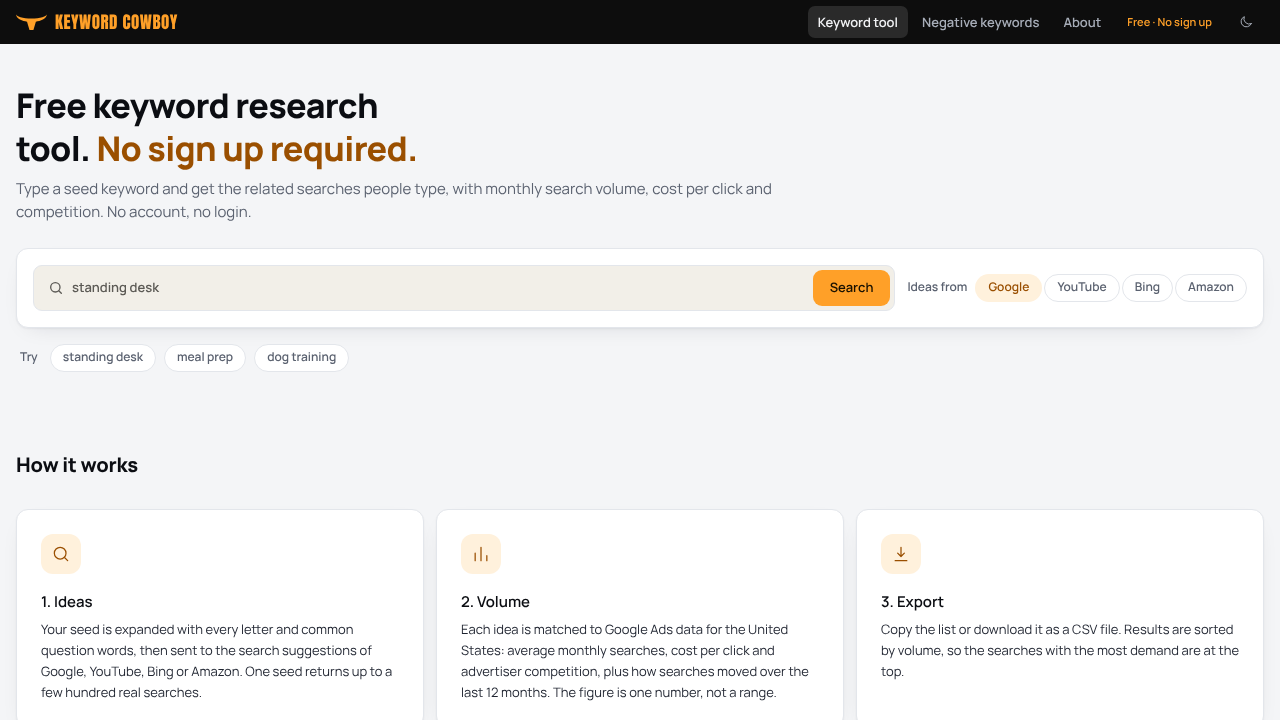The width and height of the screenshot is (1280, 720).
Task: Click the Keyword Cowboy longhorn logo icon
Action: [x=32, y=22]
